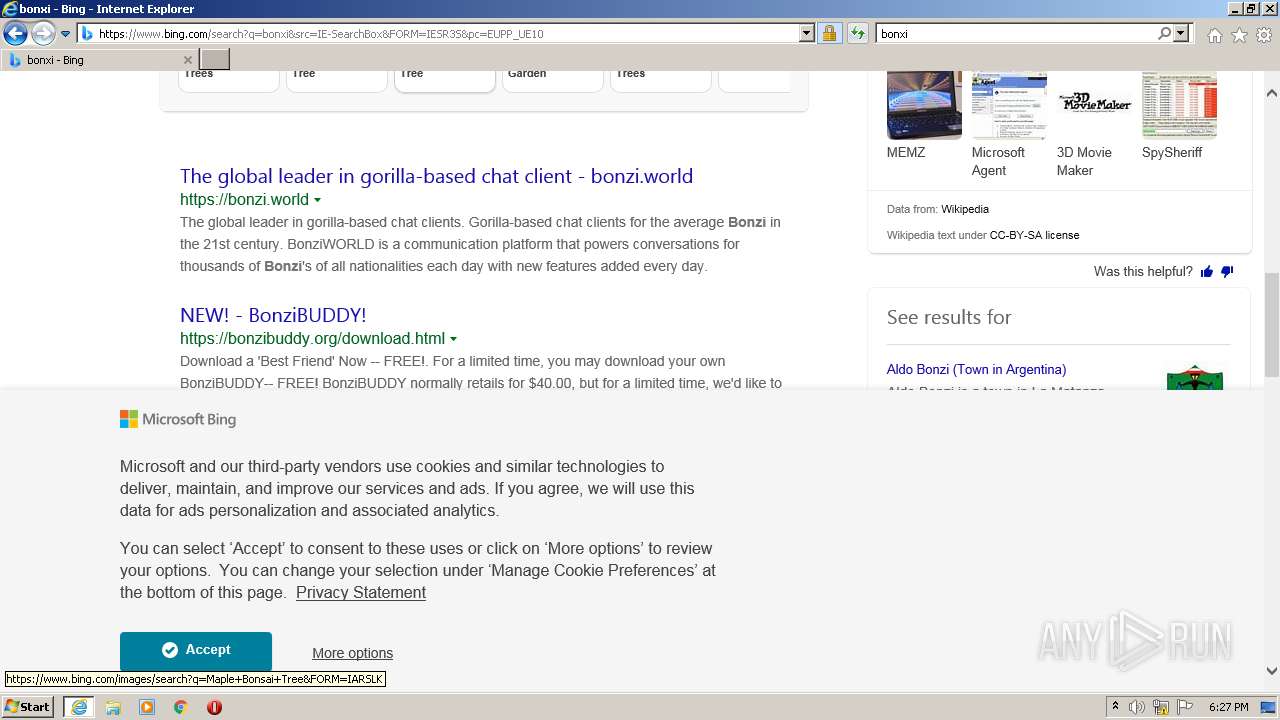Click the Microsoft Bing logo
This screenshot has height=720, width=1280.
[178, 420]
